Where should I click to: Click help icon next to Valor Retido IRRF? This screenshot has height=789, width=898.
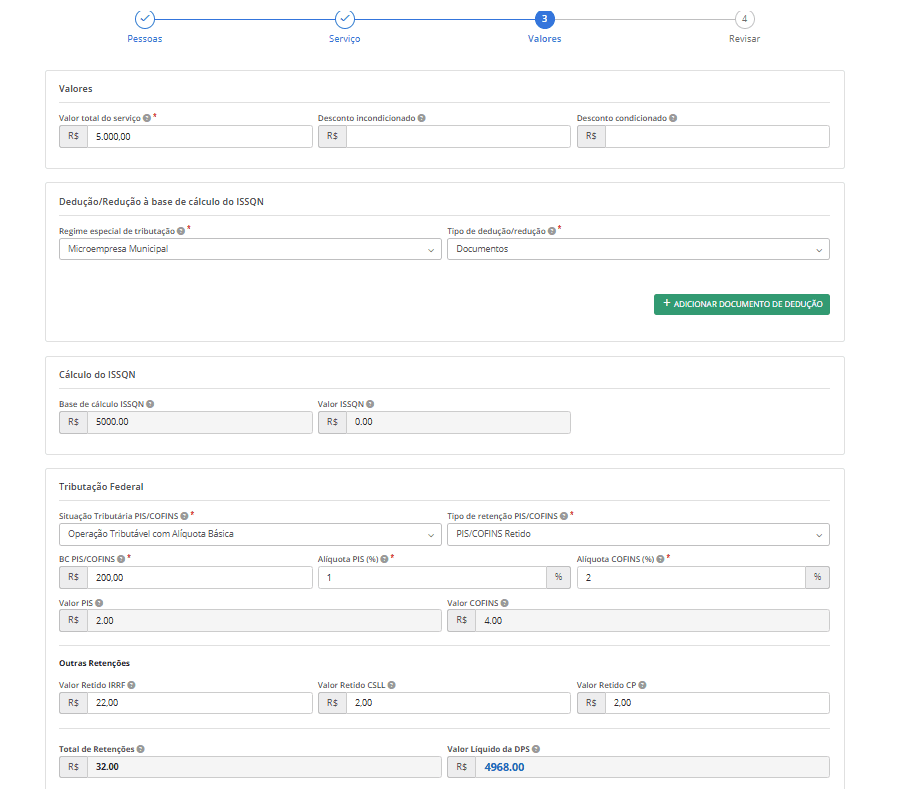132,685
